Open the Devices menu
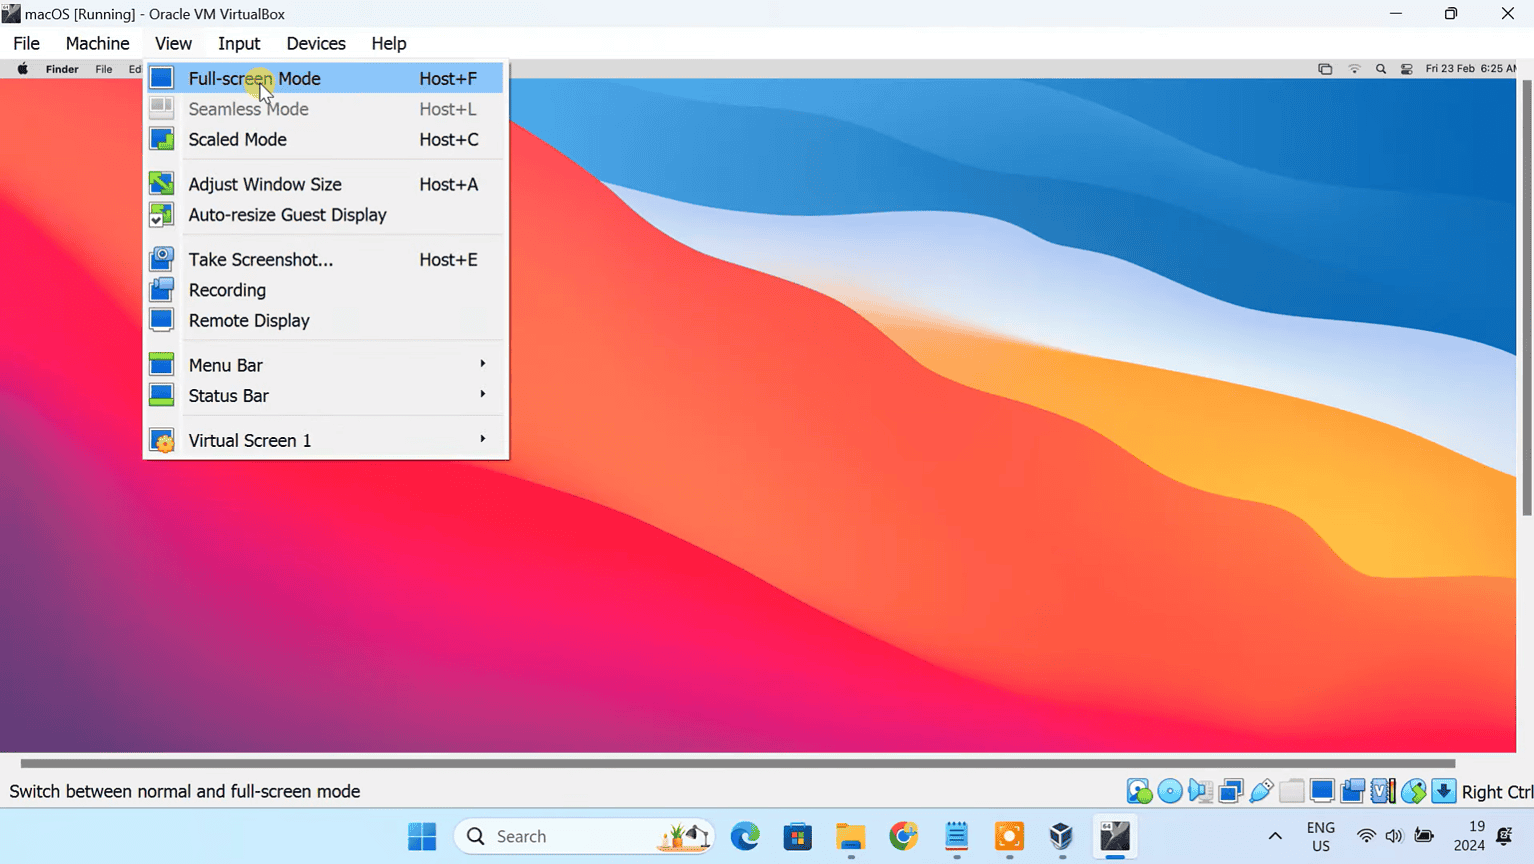The height and width of the screenshot is (864, 1534). pos(315,43)
